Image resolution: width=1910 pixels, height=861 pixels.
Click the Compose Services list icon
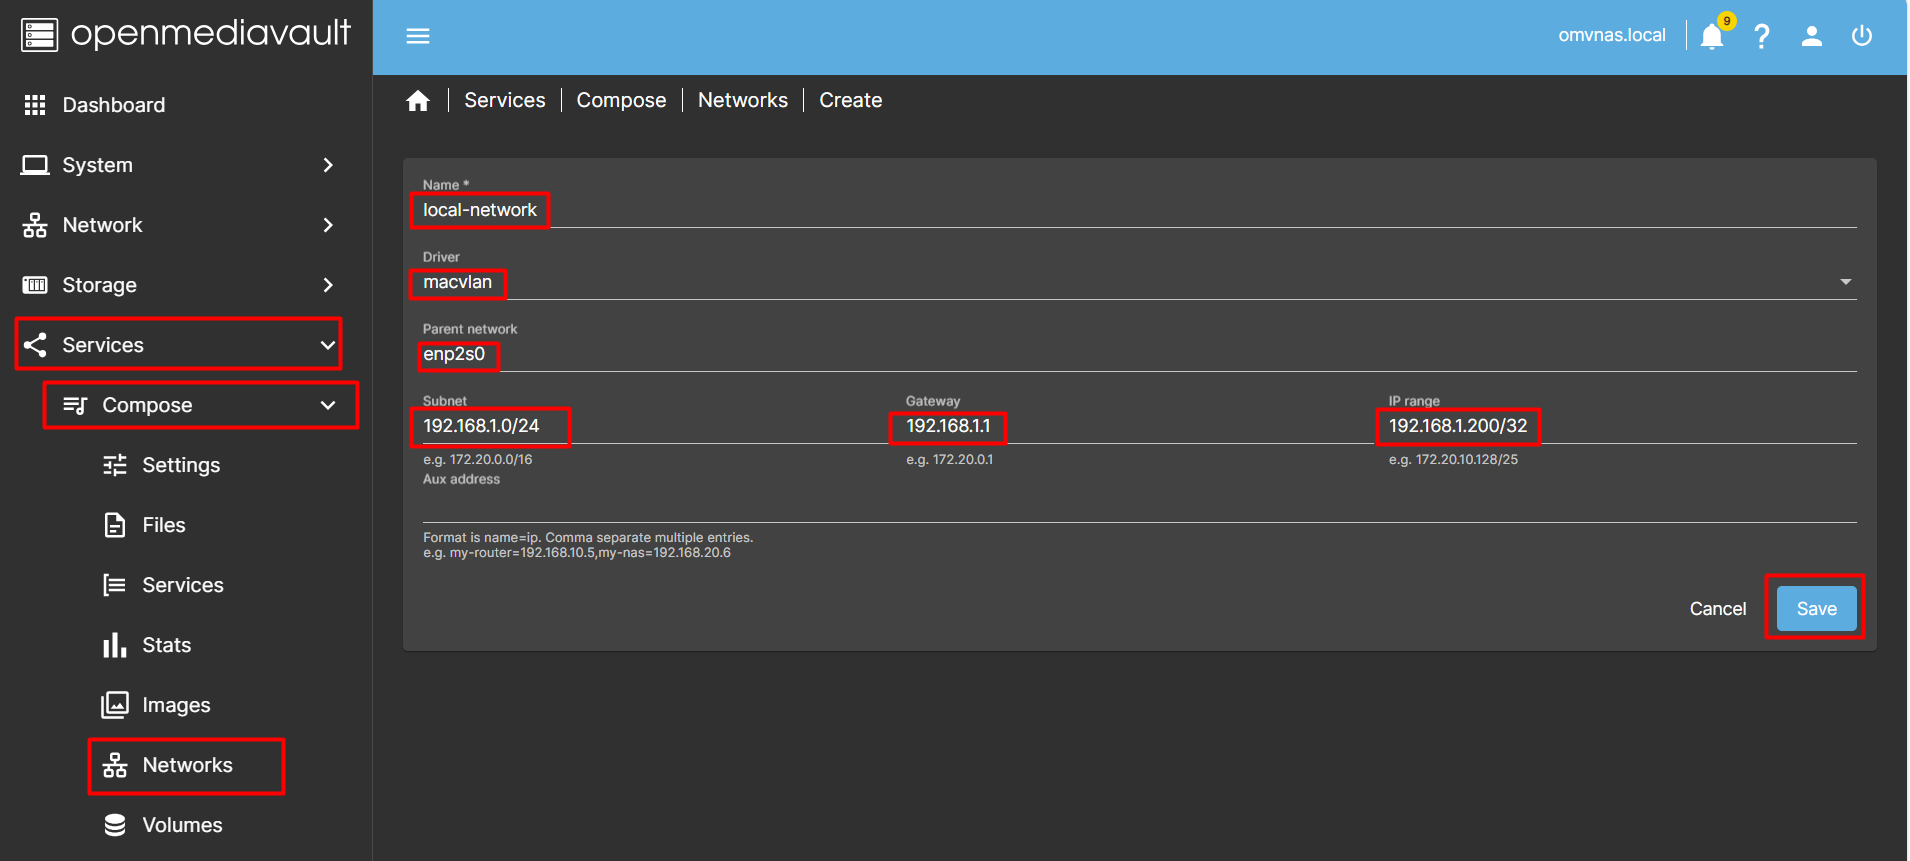tap(115, 585)
